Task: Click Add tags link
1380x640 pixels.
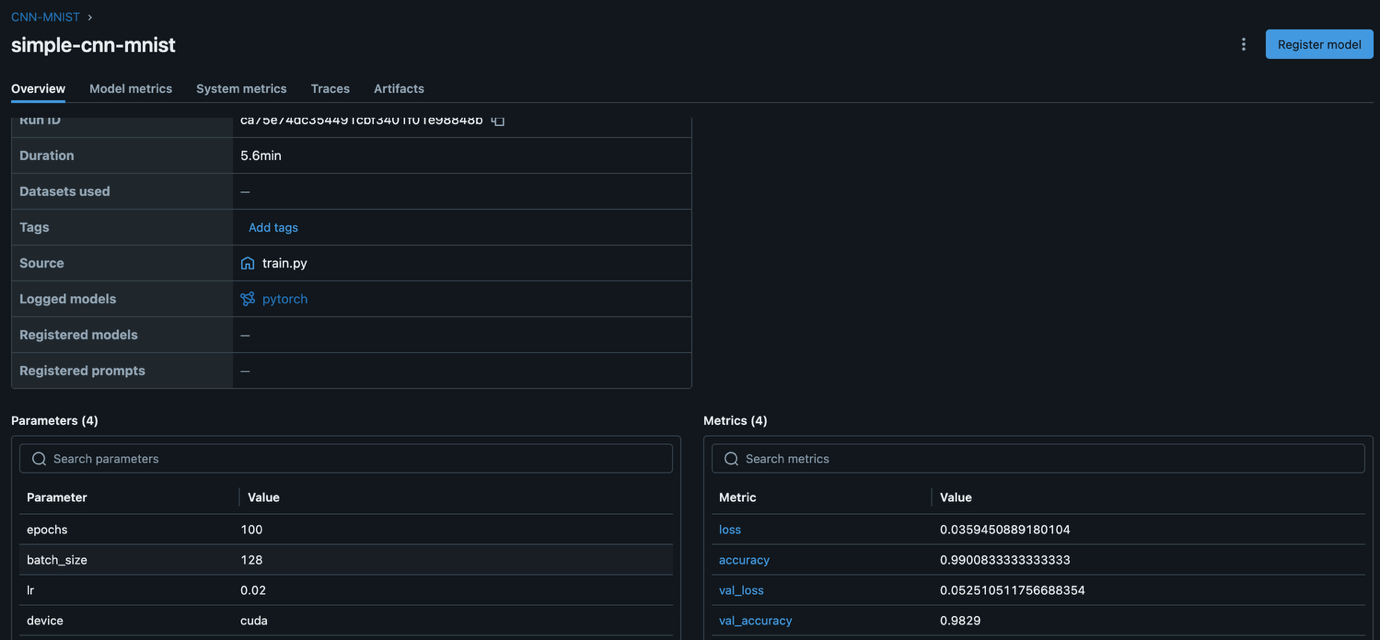Action: coord(273,227)
